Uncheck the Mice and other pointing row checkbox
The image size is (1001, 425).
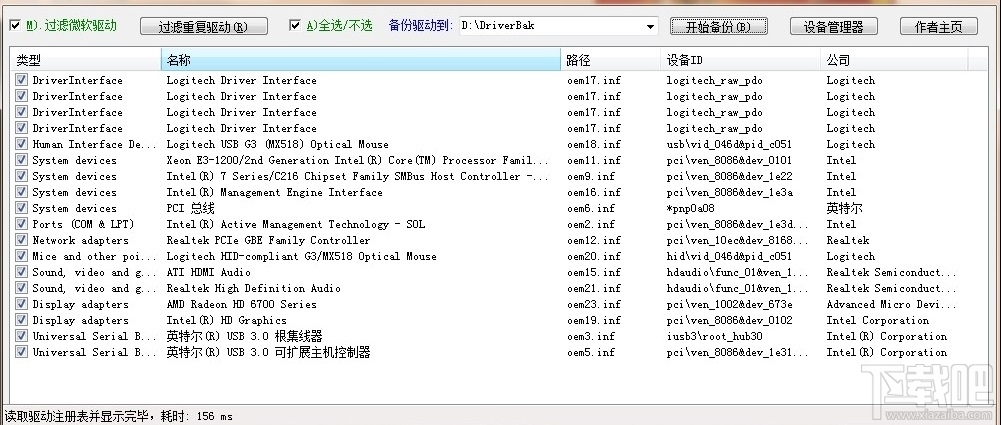[22, 255]
